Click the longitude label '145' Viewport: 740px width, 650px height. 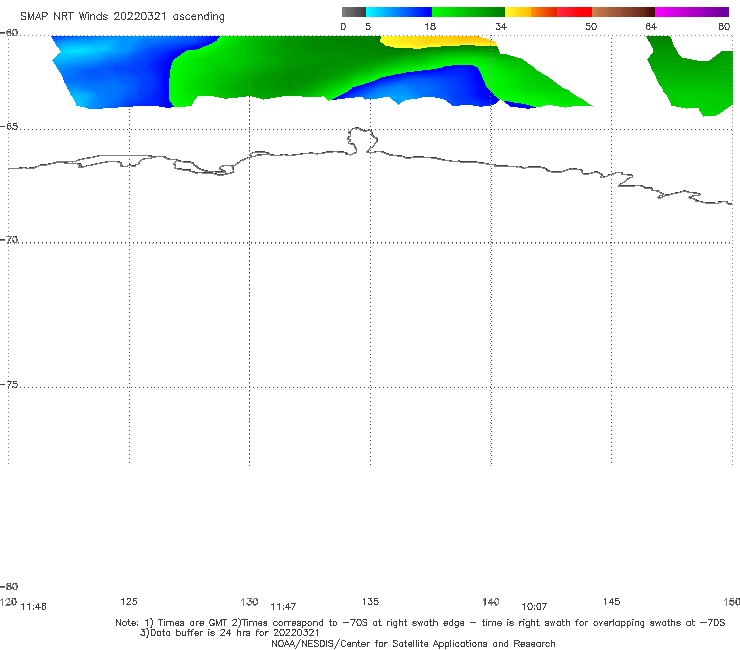pos(612,601)
